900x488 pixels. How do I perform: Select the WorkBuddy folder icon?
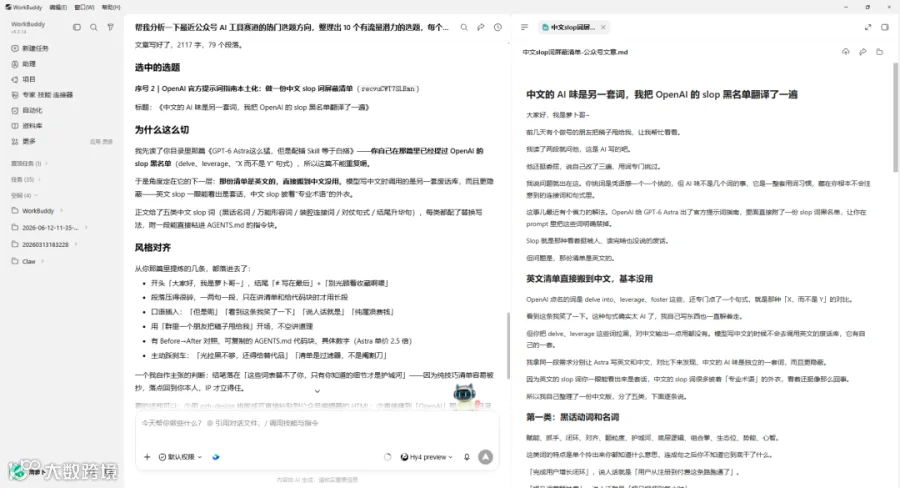point(15,211)
